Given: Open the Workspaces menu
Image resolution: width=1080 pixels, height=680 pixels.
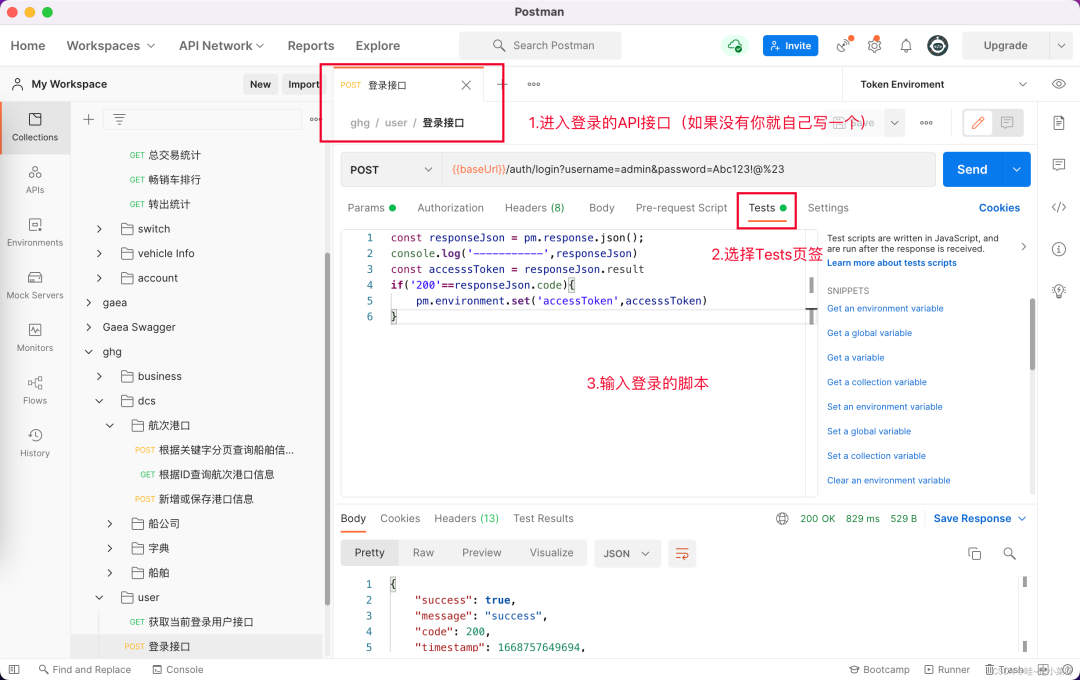Looking at the screenshot, I should (x=111, y=45).
